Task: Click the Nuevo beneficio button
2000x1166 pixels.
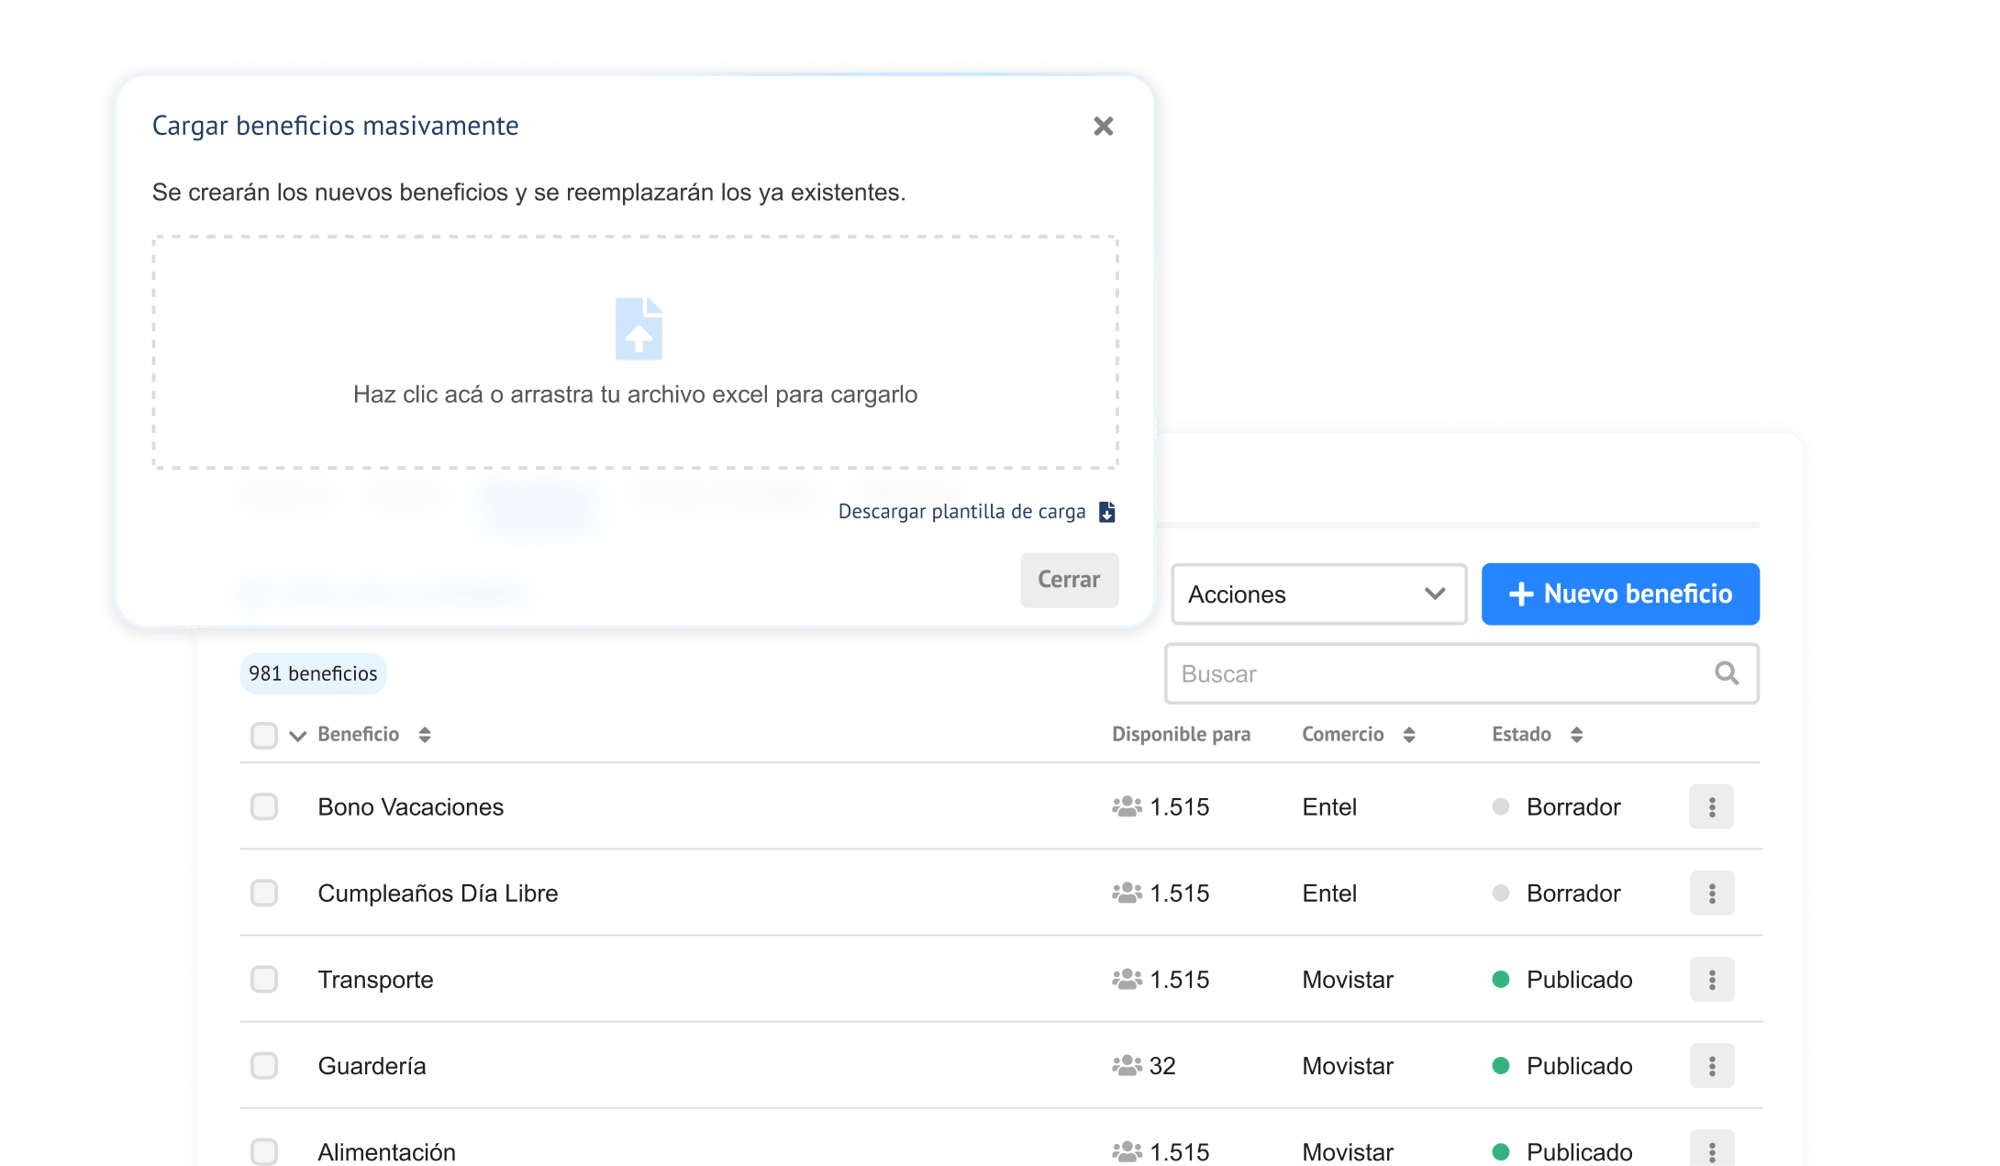Action: [1620, 594]
